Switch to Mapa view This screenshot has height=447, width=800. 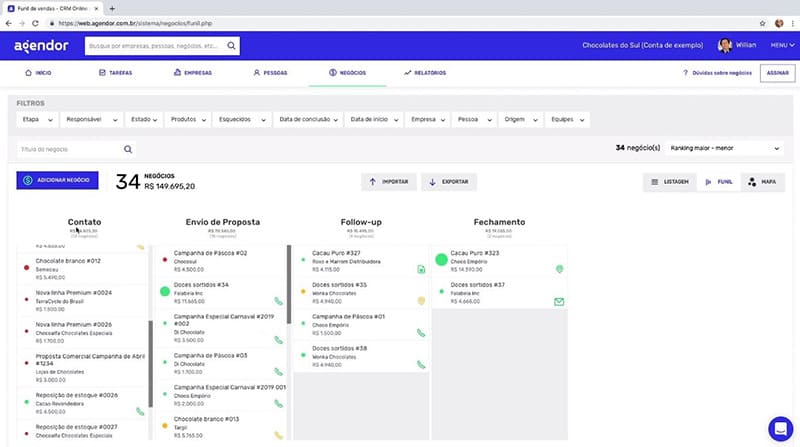click(762, 182)
